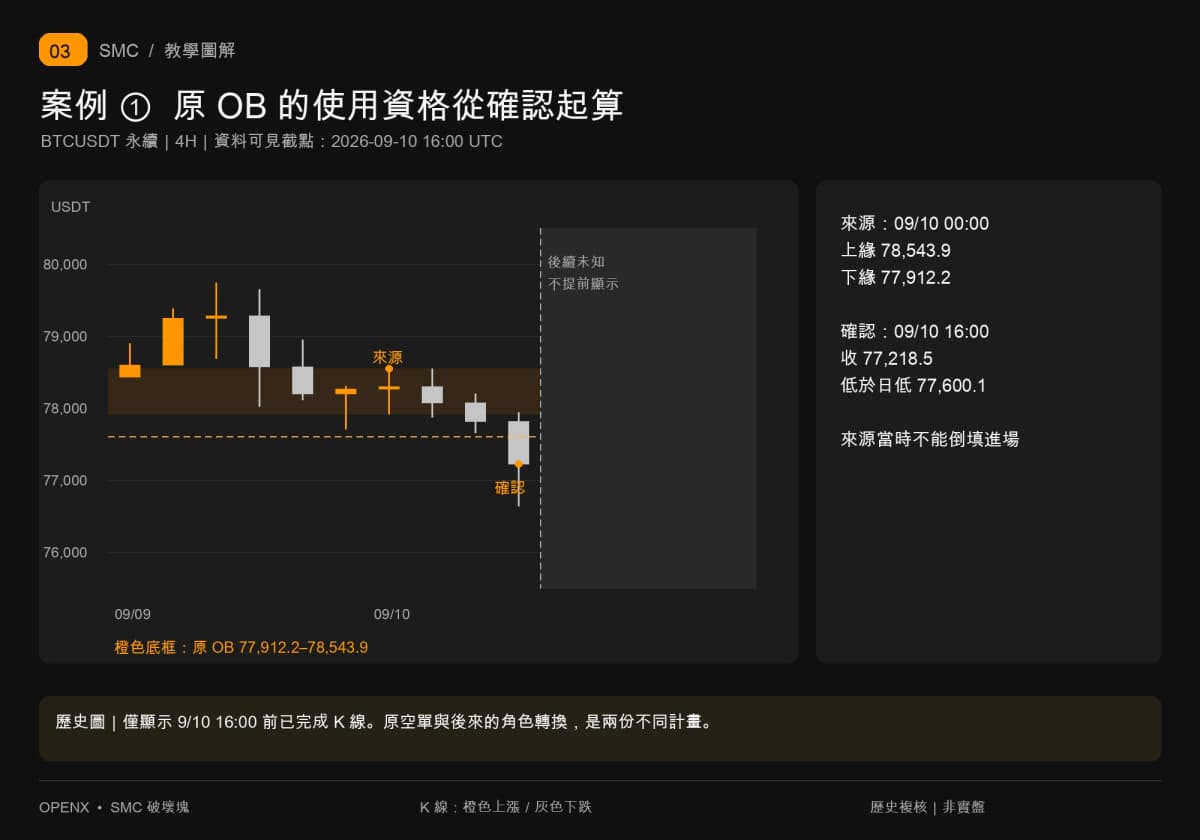Click the 歷史圖 note in the bottom banner
The height and width of the screenshot is (840, 1200).
384,722
